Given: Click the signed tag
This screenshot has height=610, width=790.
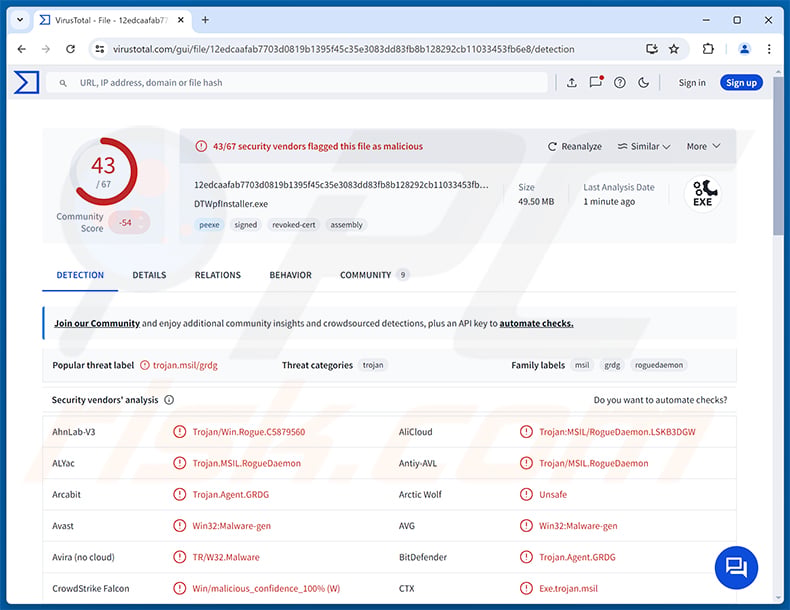Looking at the screenshot, I should point(245,225).
